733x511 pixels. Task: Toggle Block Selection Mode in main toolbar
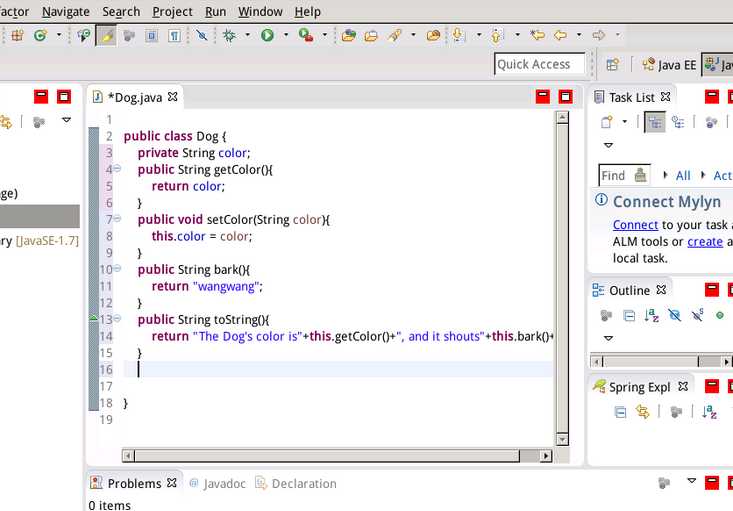coord(151,36)
